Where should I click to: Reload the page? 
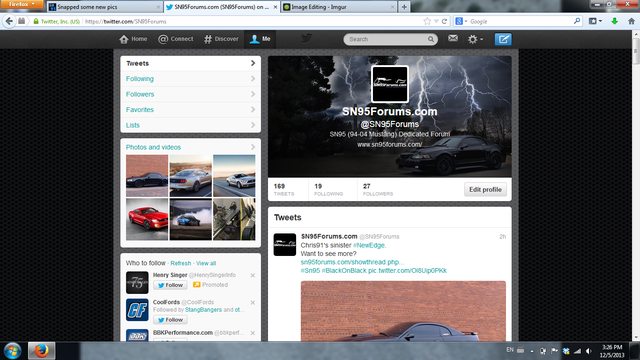click(444, 21)
